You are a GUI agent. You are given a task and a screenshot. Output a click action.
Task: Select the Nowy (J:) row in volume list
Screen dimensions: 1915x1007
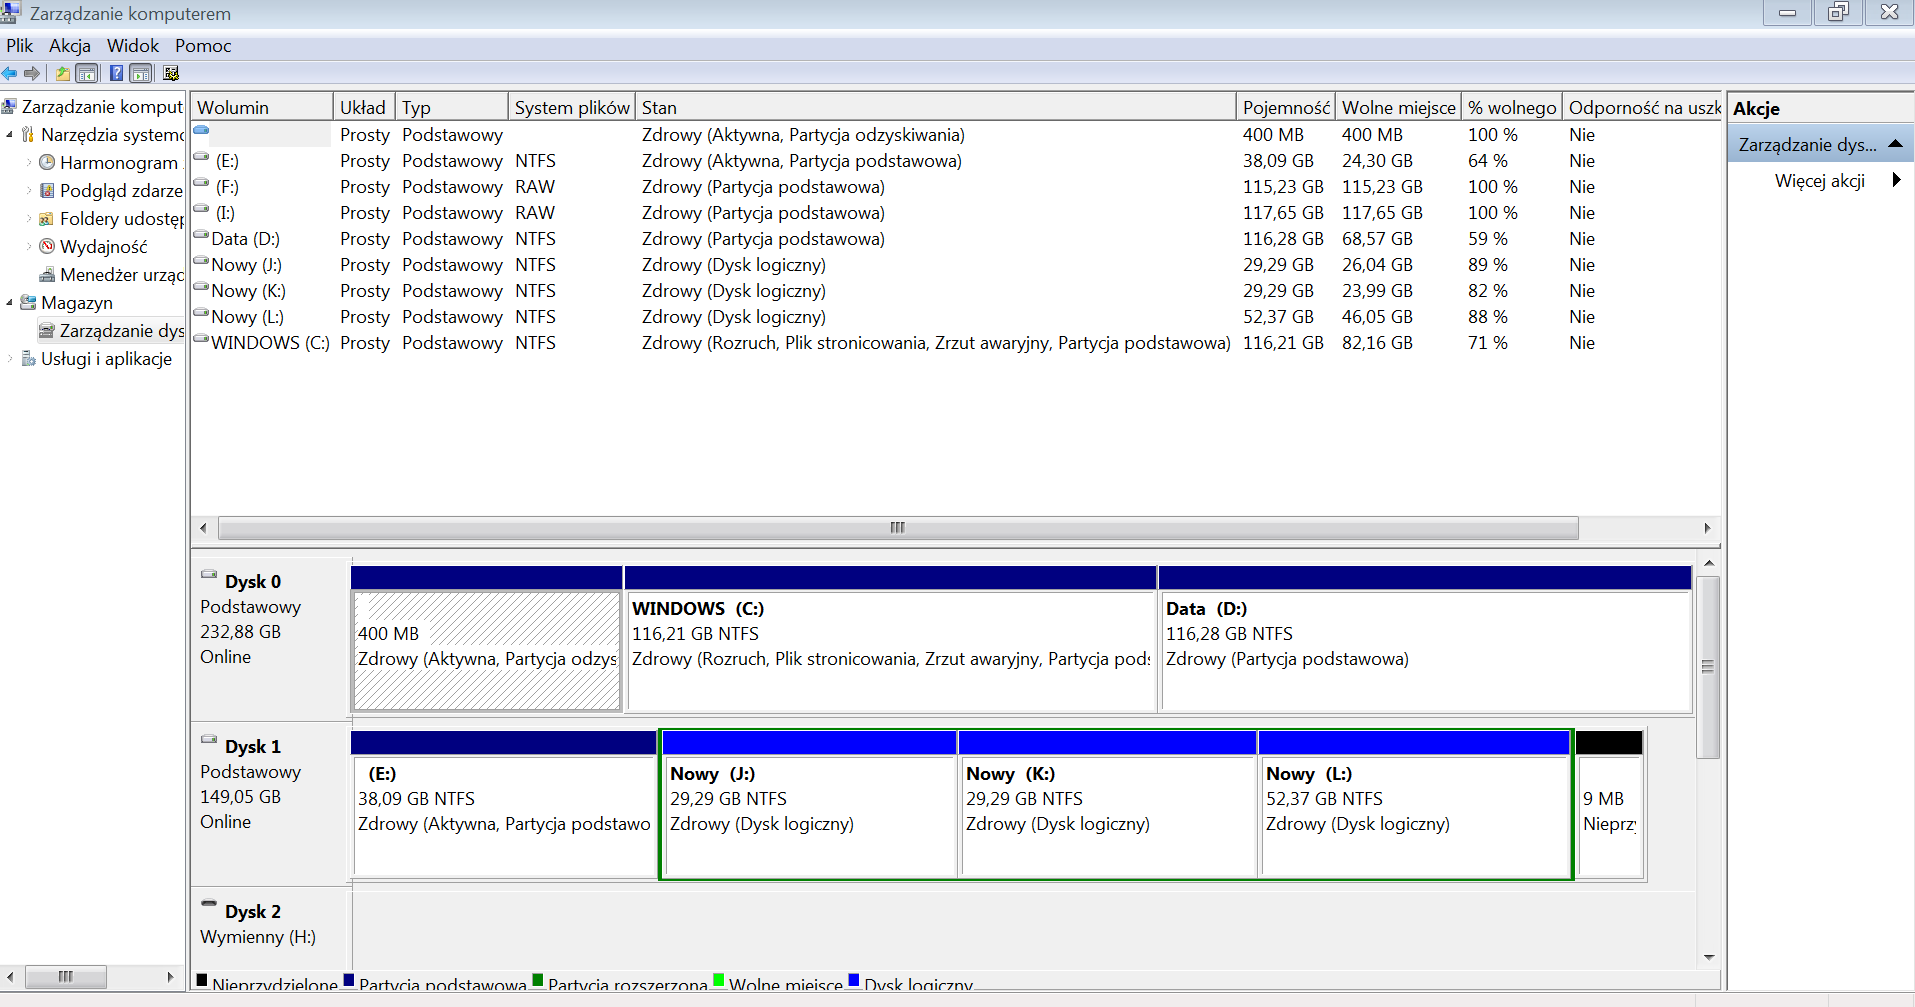tap(956, 265)
